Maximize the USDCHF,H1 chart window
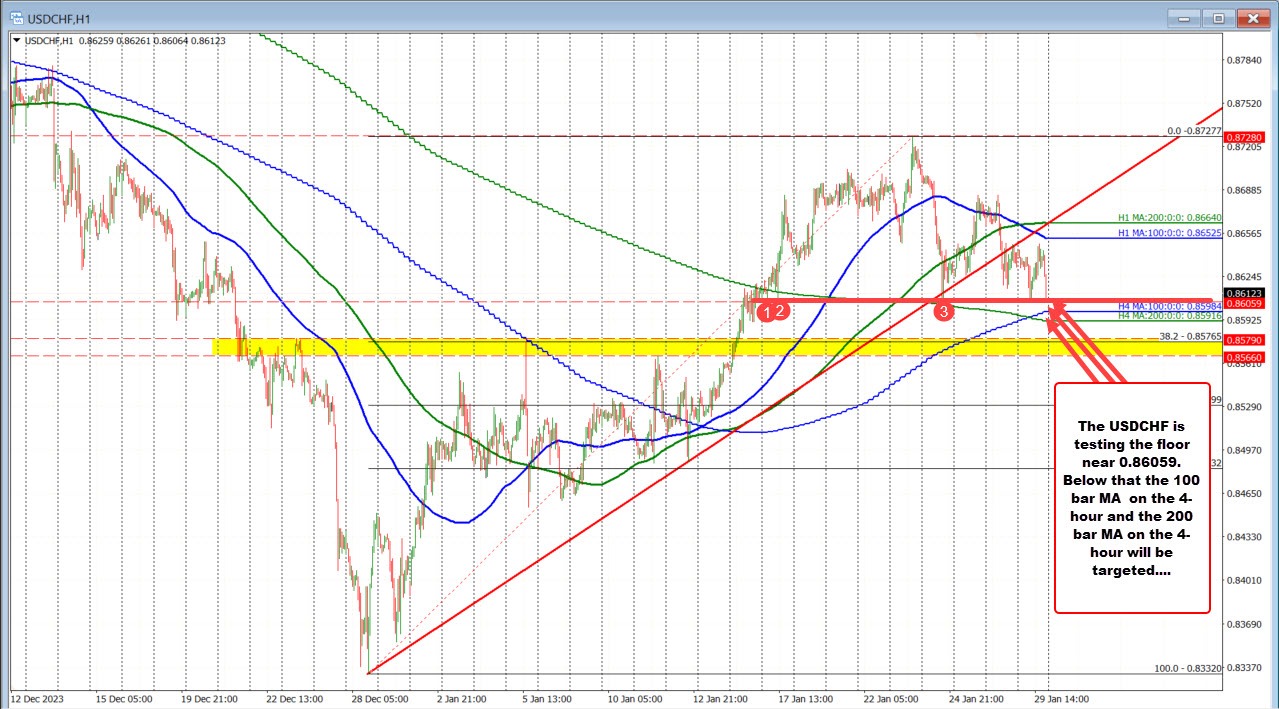This screenshot has height=709, width=1279. 1218,17
